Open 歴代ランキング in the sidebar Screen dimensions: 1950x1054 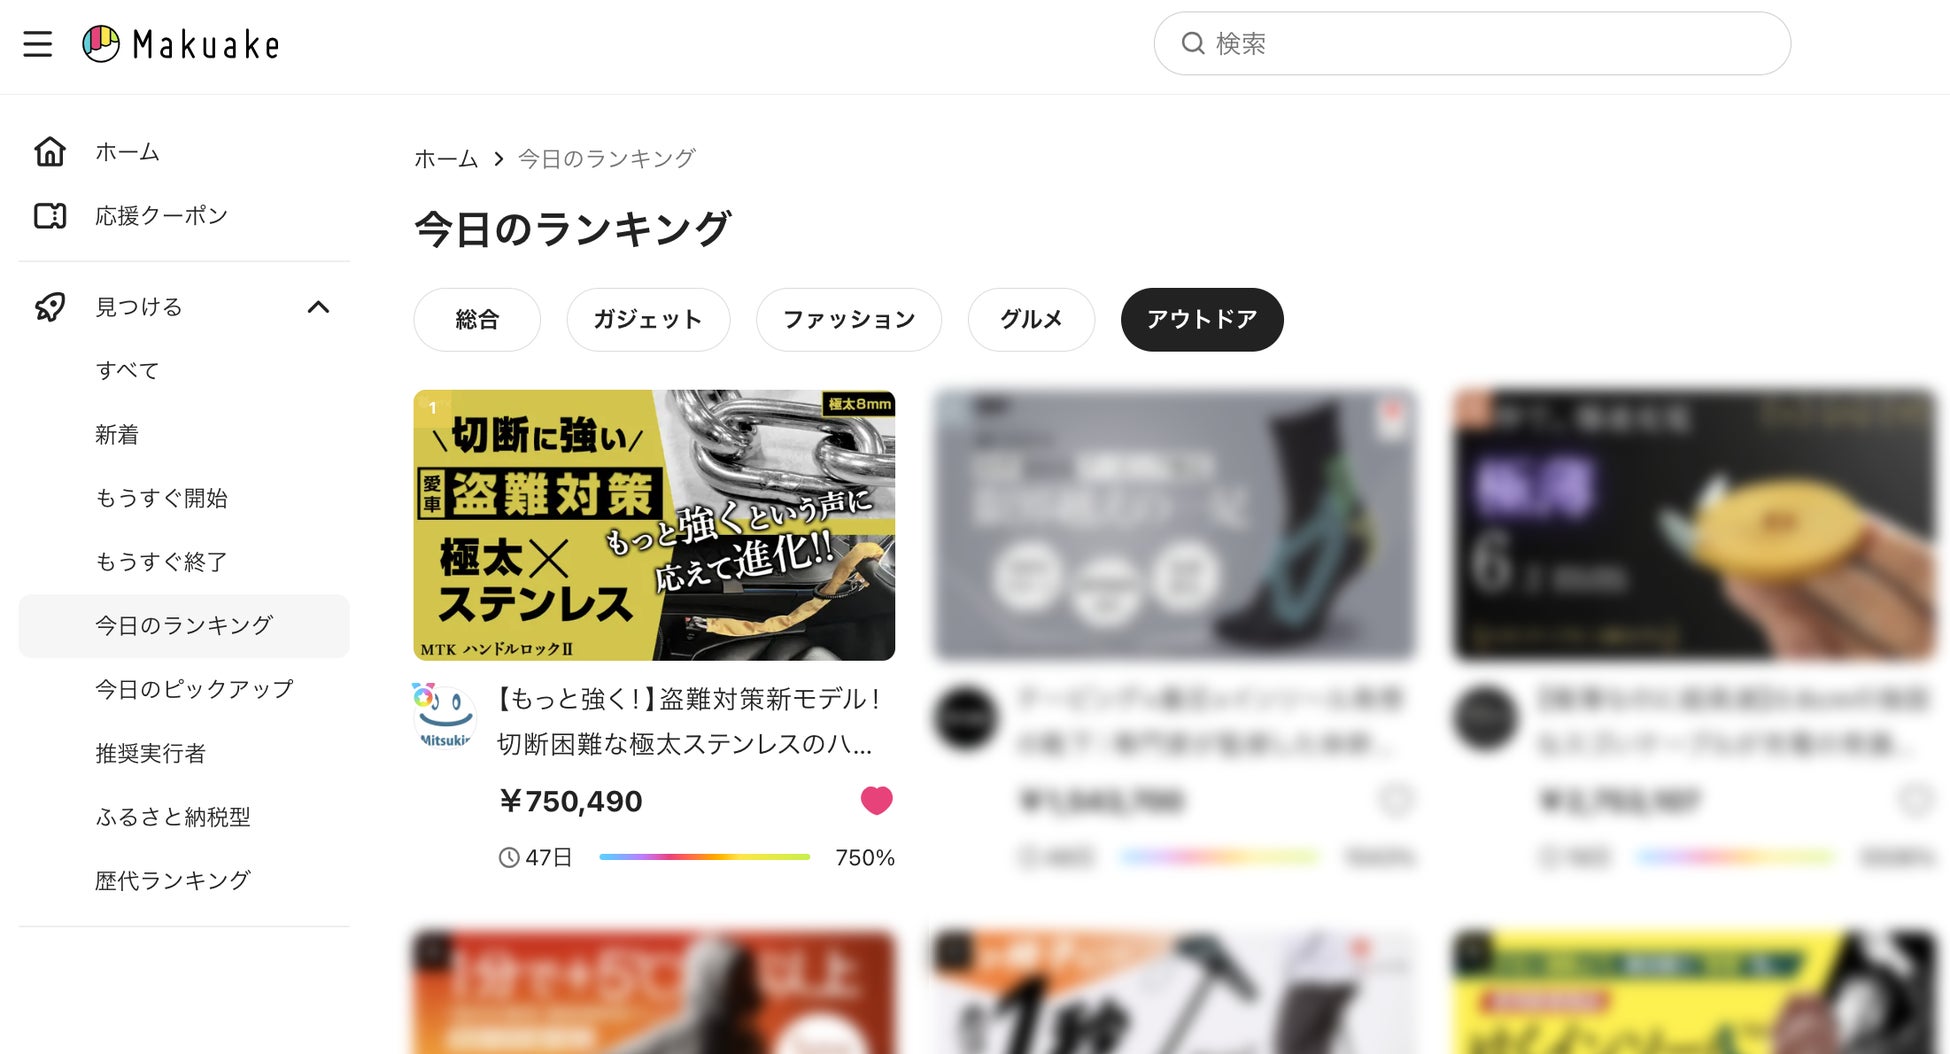[173, 880]
